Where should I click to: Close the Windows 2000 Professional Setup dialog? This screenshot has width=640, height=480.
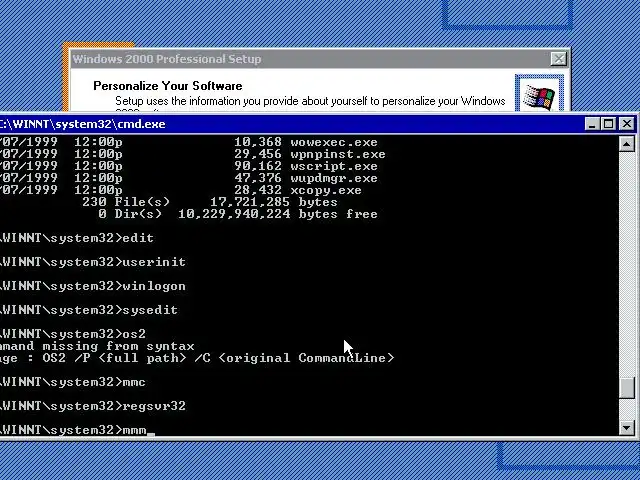558,59
